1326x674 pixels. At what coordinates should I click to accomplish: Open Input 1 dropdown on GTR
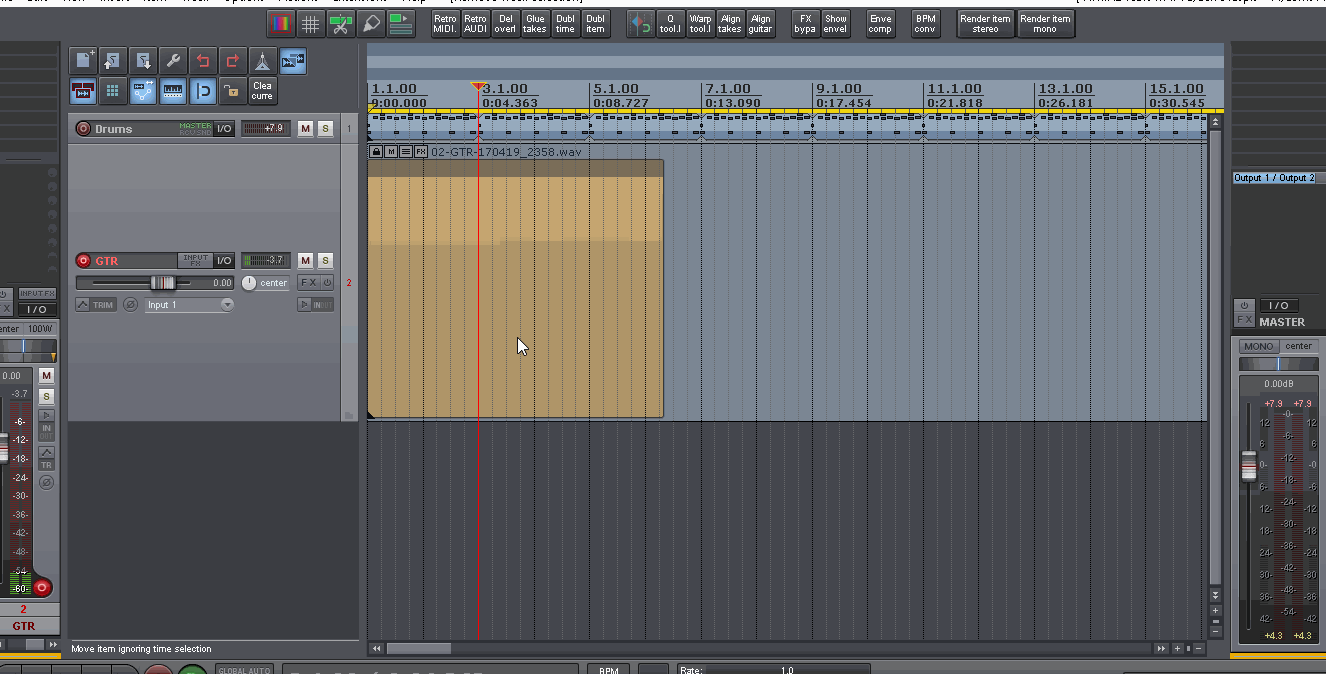tap(190, 305)
